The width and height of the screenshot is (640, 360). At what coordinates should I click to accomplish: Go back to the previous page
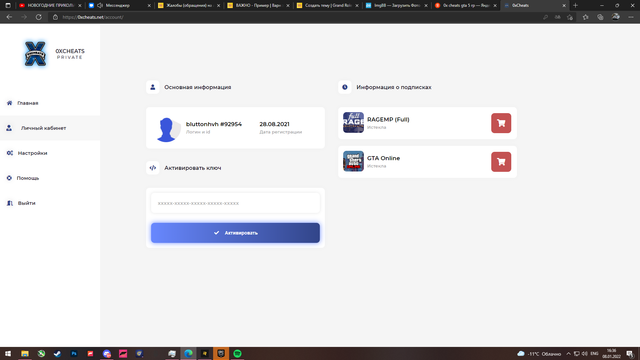coord(9,17)
